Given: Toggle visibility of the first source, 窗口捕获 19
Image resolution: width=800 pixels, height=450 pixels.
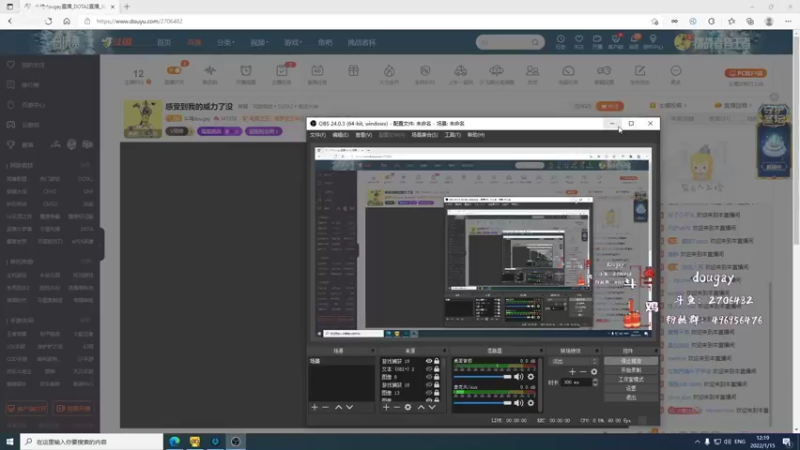Looking at the screenshot, I should pyautogui.click(x=429, y=361).
